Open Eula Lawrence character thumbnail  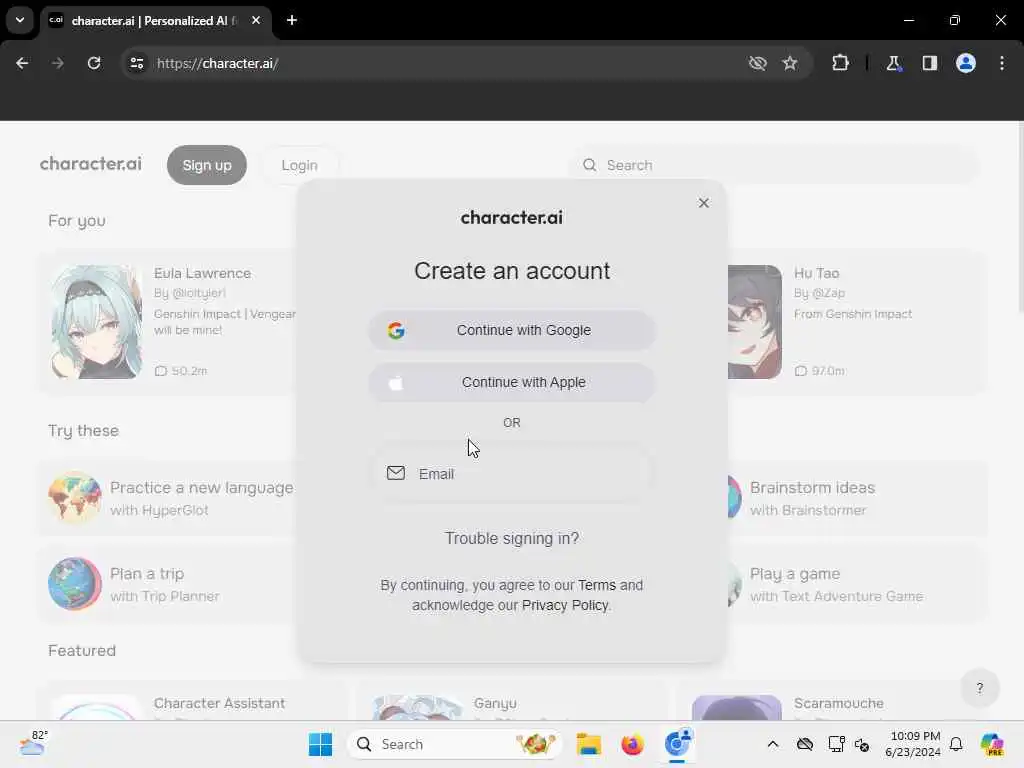coord(97,322)
